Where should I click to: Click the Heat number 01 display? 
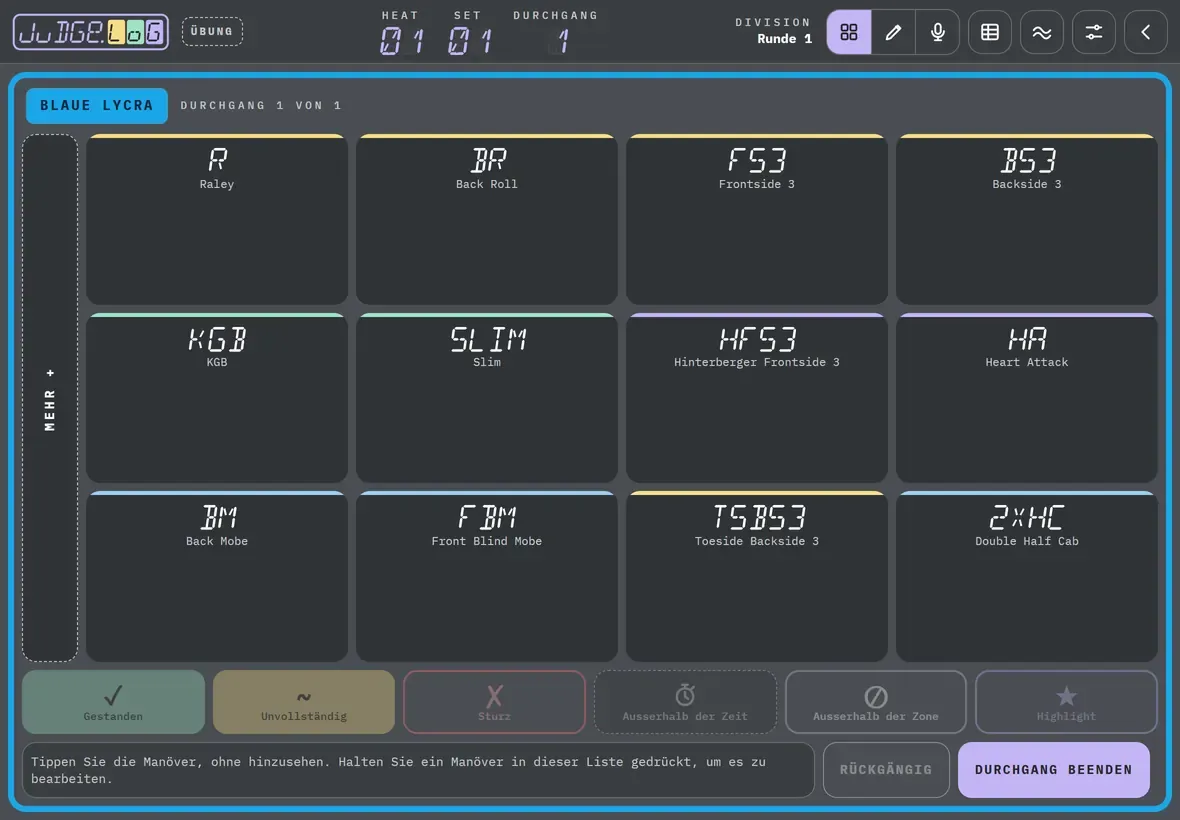(401, 41)
